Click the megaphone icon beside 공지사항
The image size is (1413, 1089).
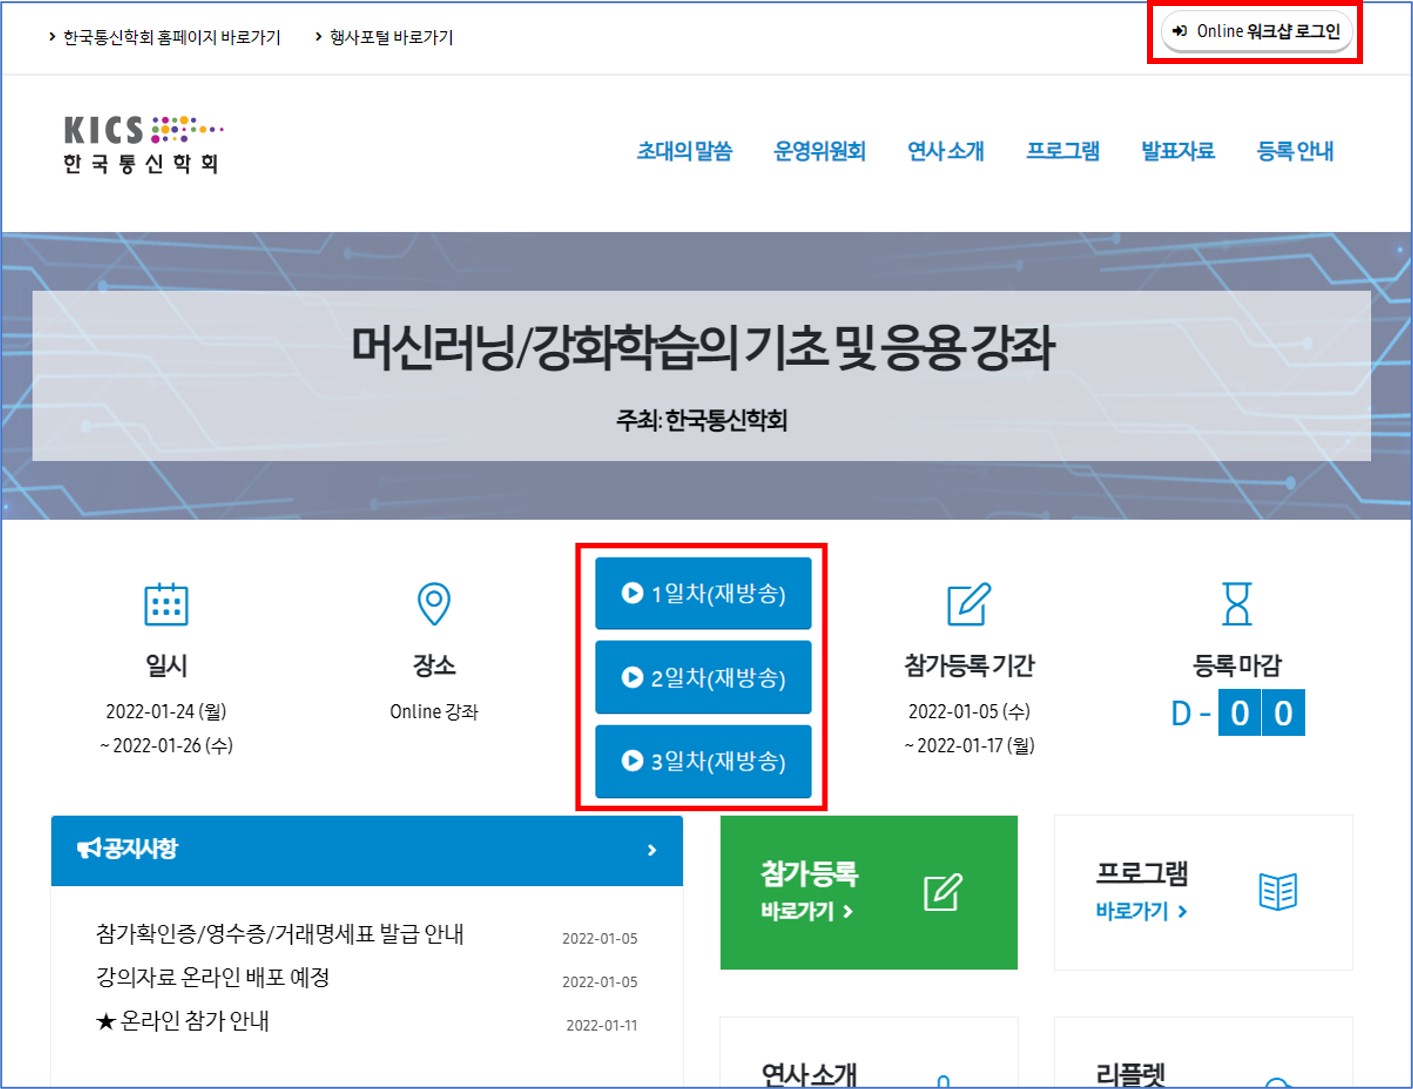point(89,849)
